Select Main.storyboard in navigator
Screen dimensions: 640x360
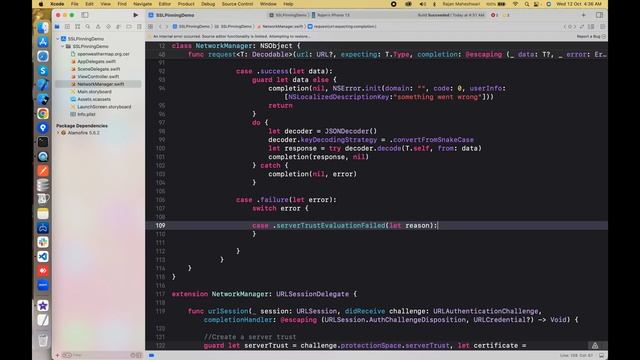(94, 91)
